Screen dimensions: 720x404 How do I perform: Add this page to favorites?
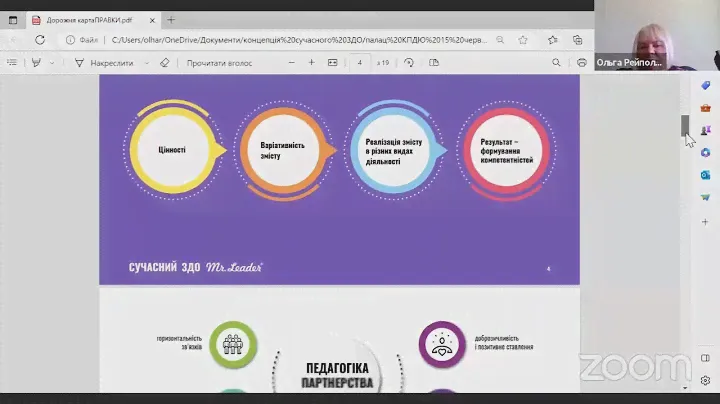tap(523, 40)
